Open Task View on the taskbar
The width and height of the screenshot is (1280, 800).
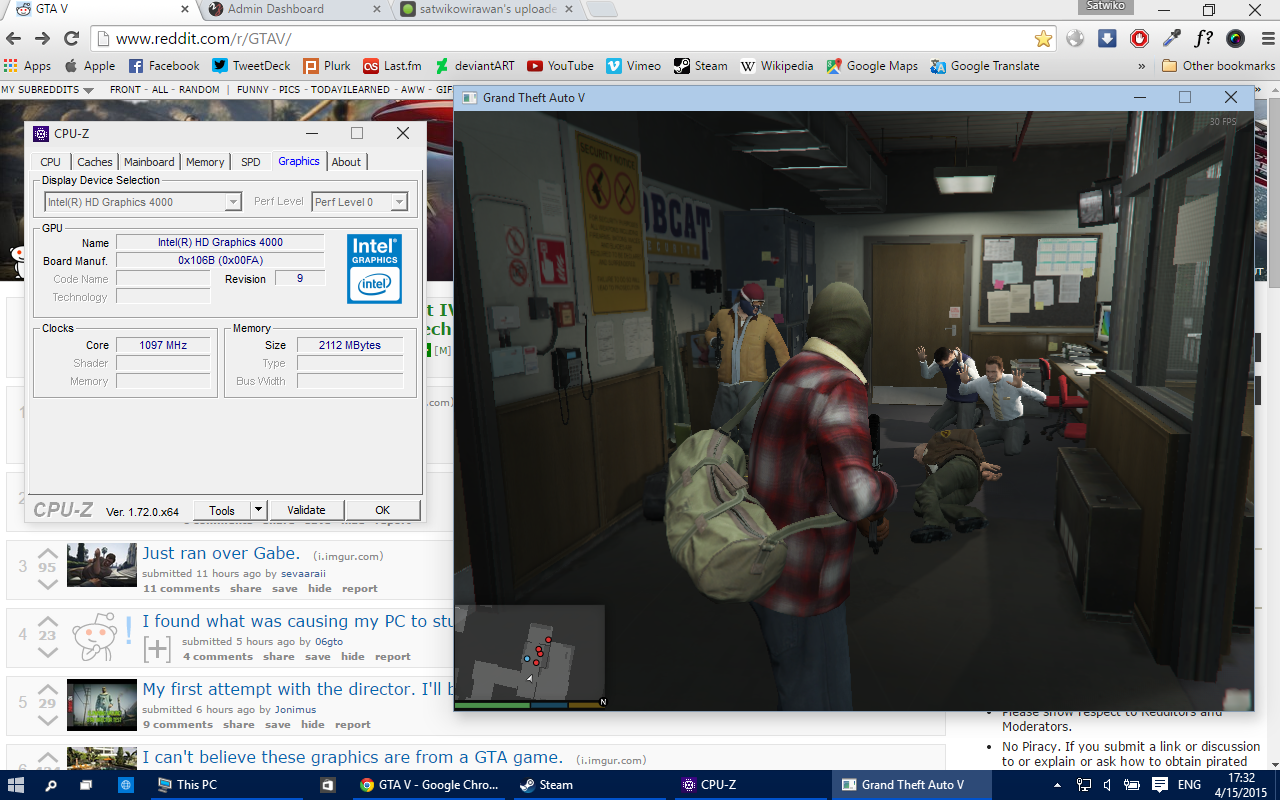[x=85, y=785]
